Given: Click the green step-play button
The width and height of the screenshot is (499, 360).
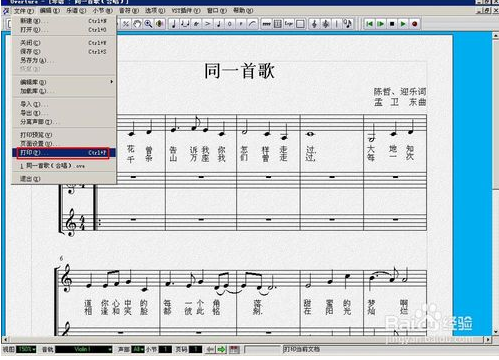Looking at the screenshot, I should (380, 24).
